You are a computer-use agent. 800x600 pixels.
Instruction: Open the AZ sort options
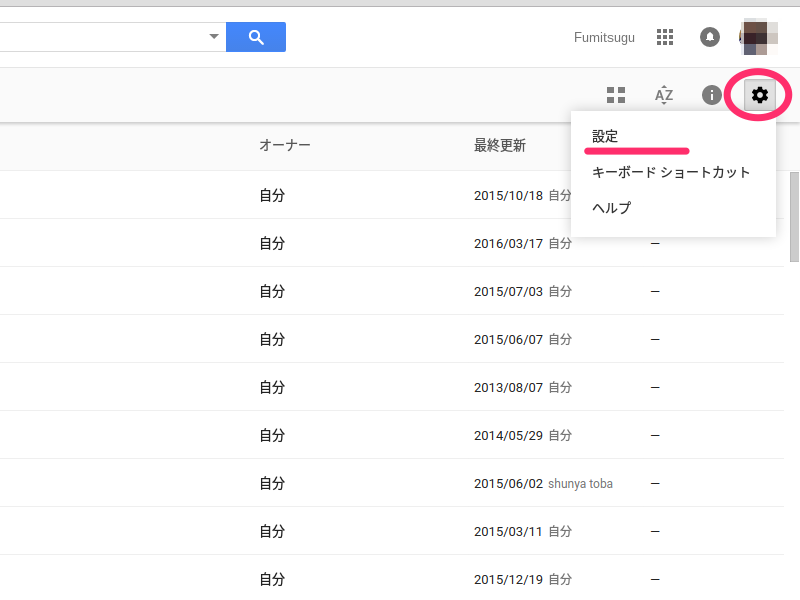click(x=664, y=95)
